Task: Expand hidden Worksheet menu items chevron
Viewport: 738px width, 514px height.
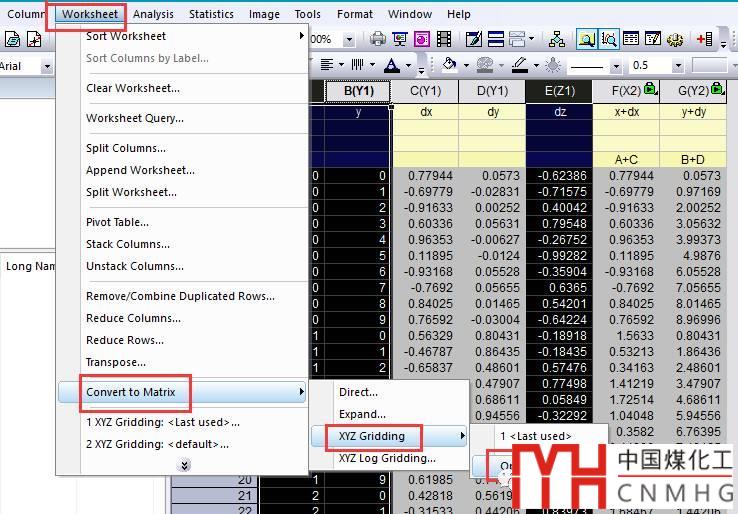Action: pyautogui.click(x=184, y=465)
